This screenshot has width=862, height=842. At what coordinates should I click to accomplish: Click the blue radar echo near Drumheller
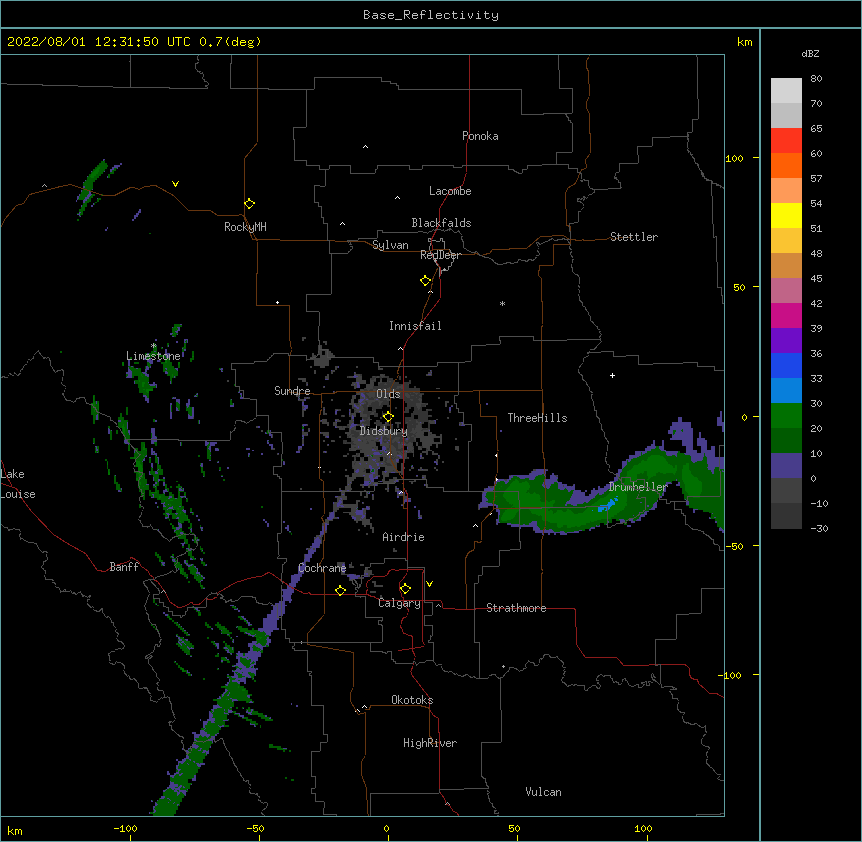pyautogui.click(x=608, y=505)
